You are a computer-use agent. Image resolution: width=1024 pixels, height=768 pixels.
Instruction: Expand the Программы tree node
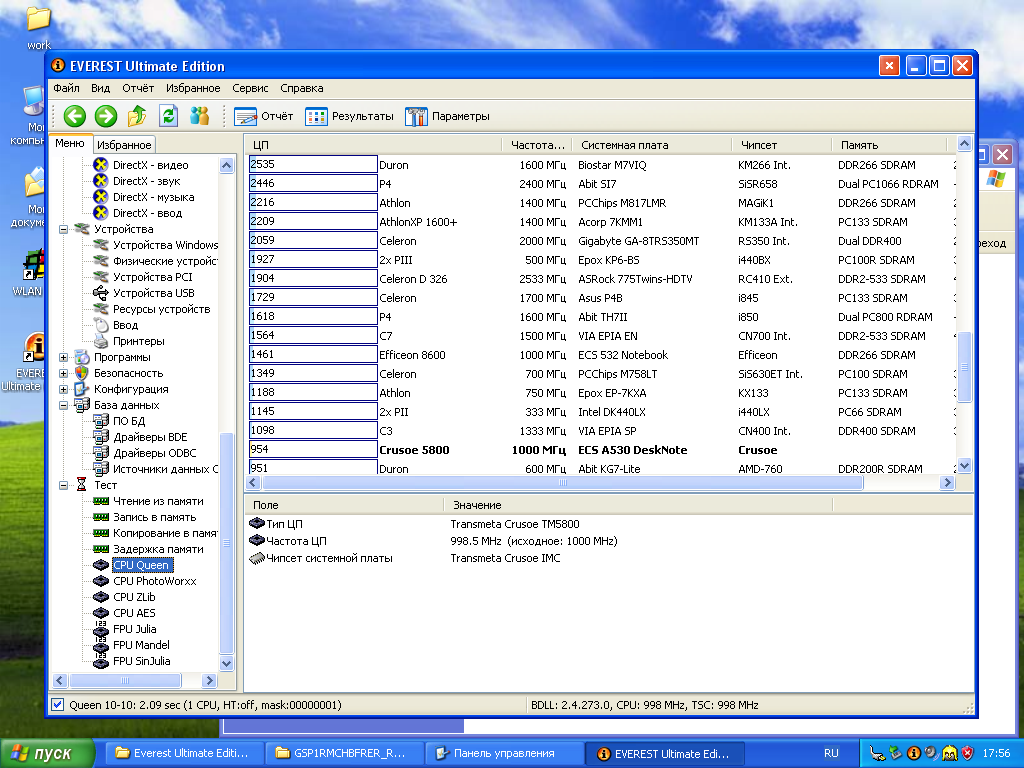pyautogui.click(x=63, y=357)
